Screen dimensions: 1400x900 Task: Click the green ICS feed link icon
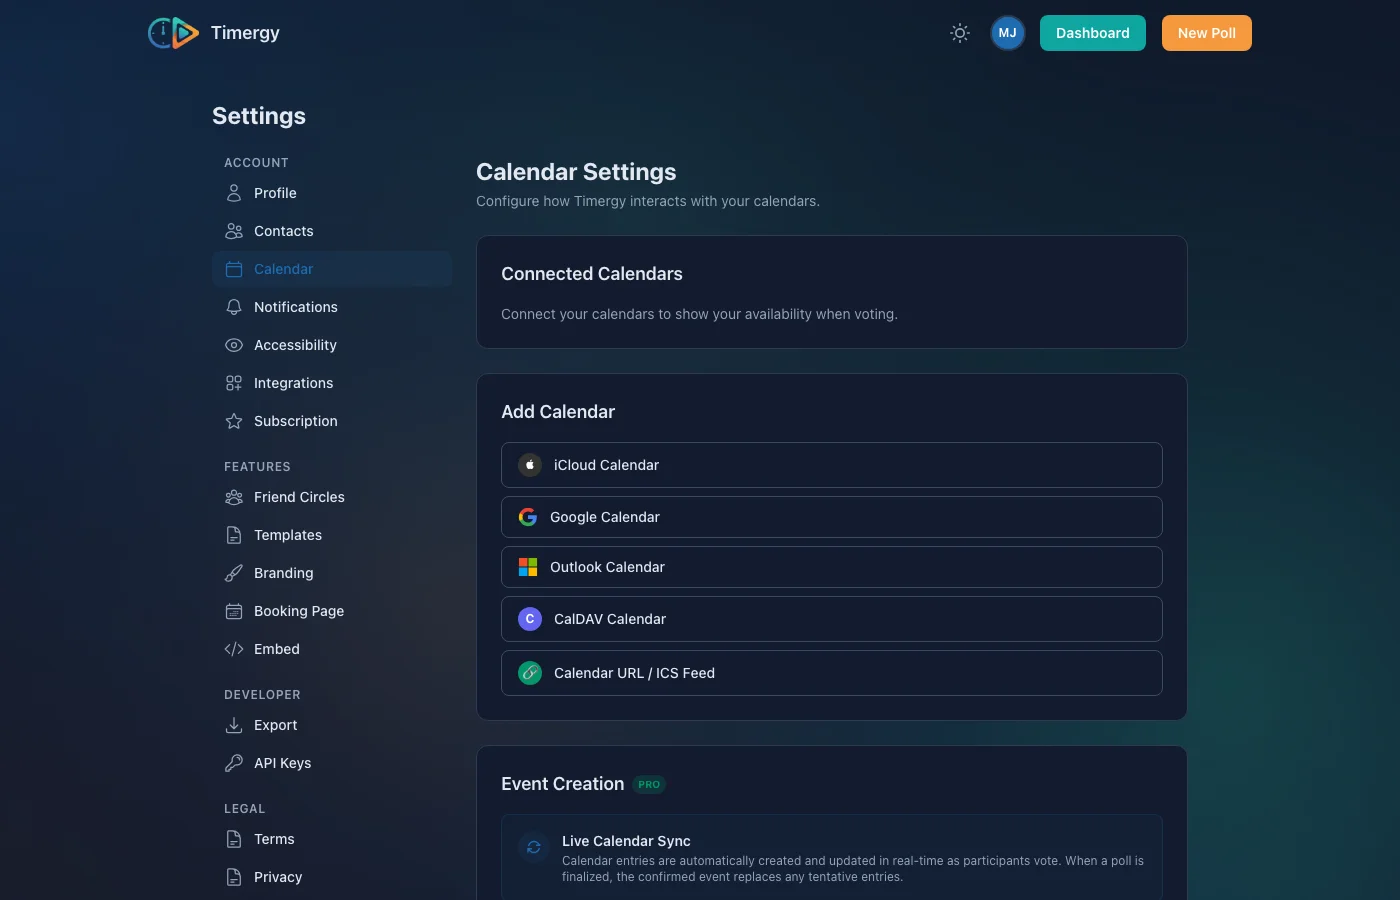click(x=530, y=673)
